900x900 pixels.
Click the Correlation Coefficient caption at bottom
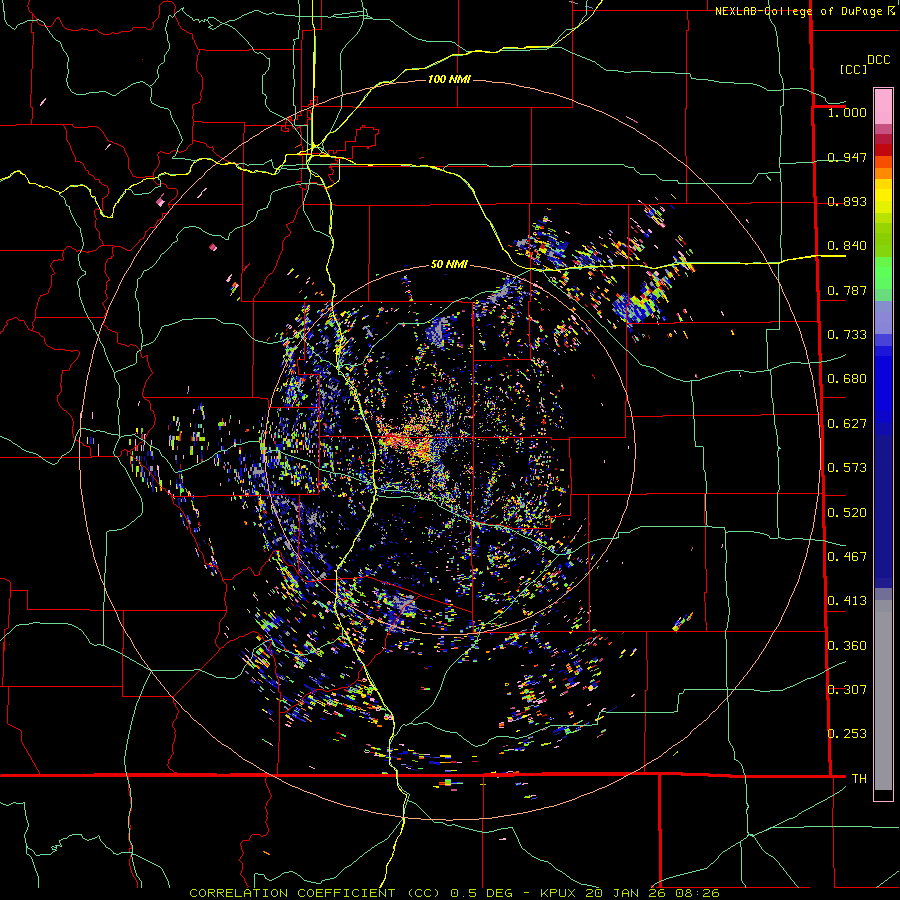pyautogui.click(x=454, y=893)
